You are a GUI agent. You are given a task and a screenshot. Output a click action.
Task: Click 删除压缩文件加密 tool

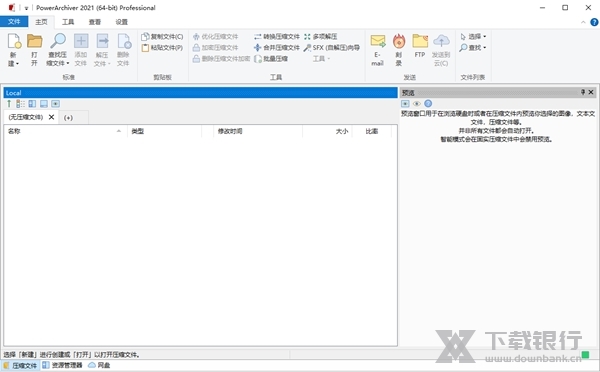221,59
